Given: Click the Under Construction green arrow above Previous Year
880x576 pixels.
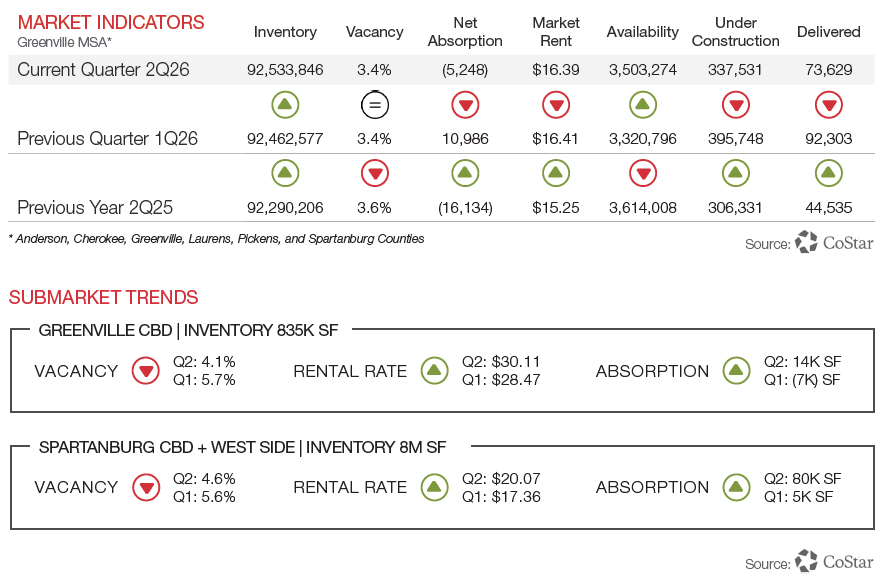Looking at the screenshot, I should coord(736,173).
